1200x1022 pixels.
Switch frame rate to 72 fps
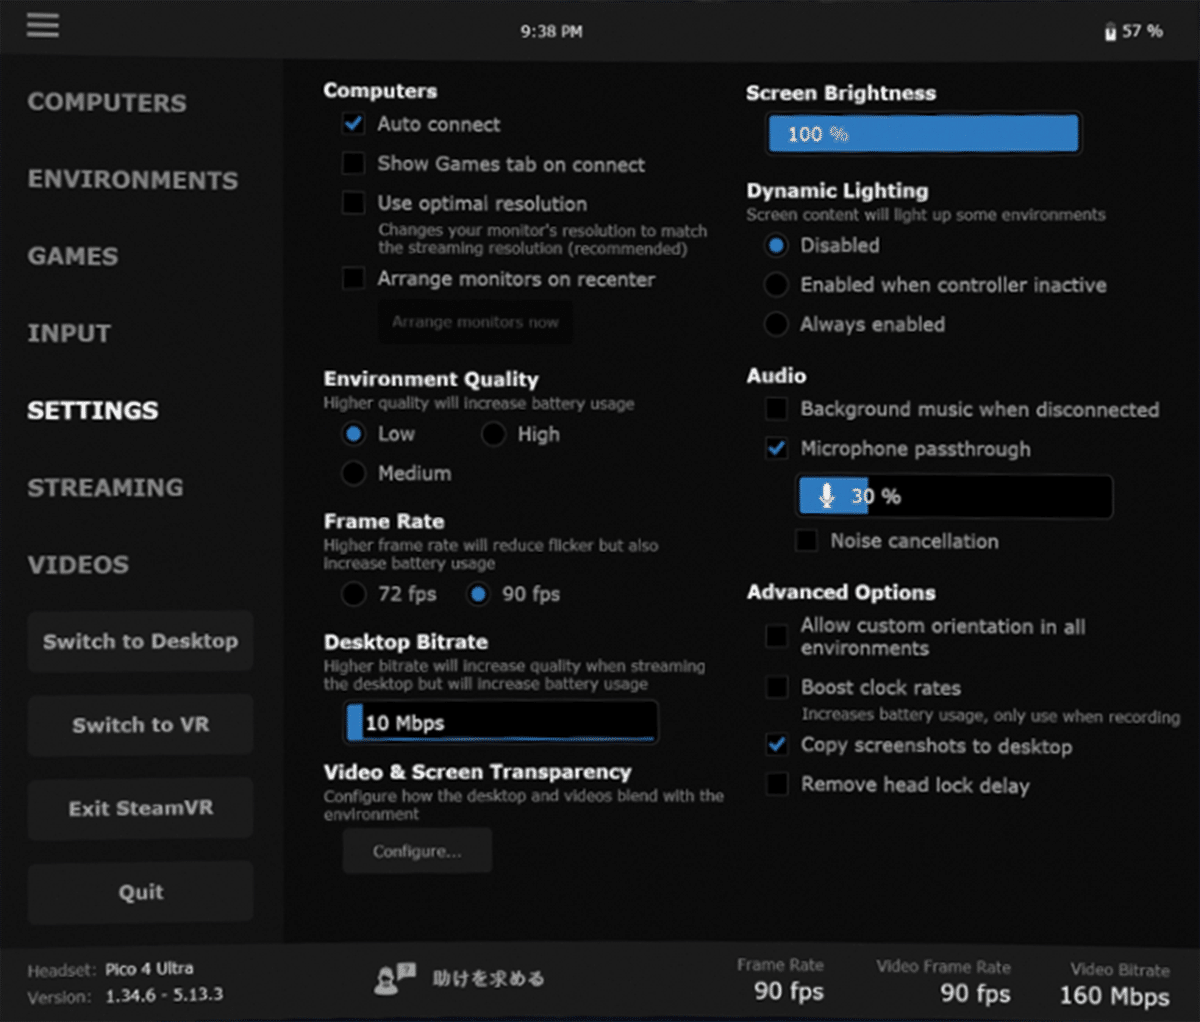[353, 594]
